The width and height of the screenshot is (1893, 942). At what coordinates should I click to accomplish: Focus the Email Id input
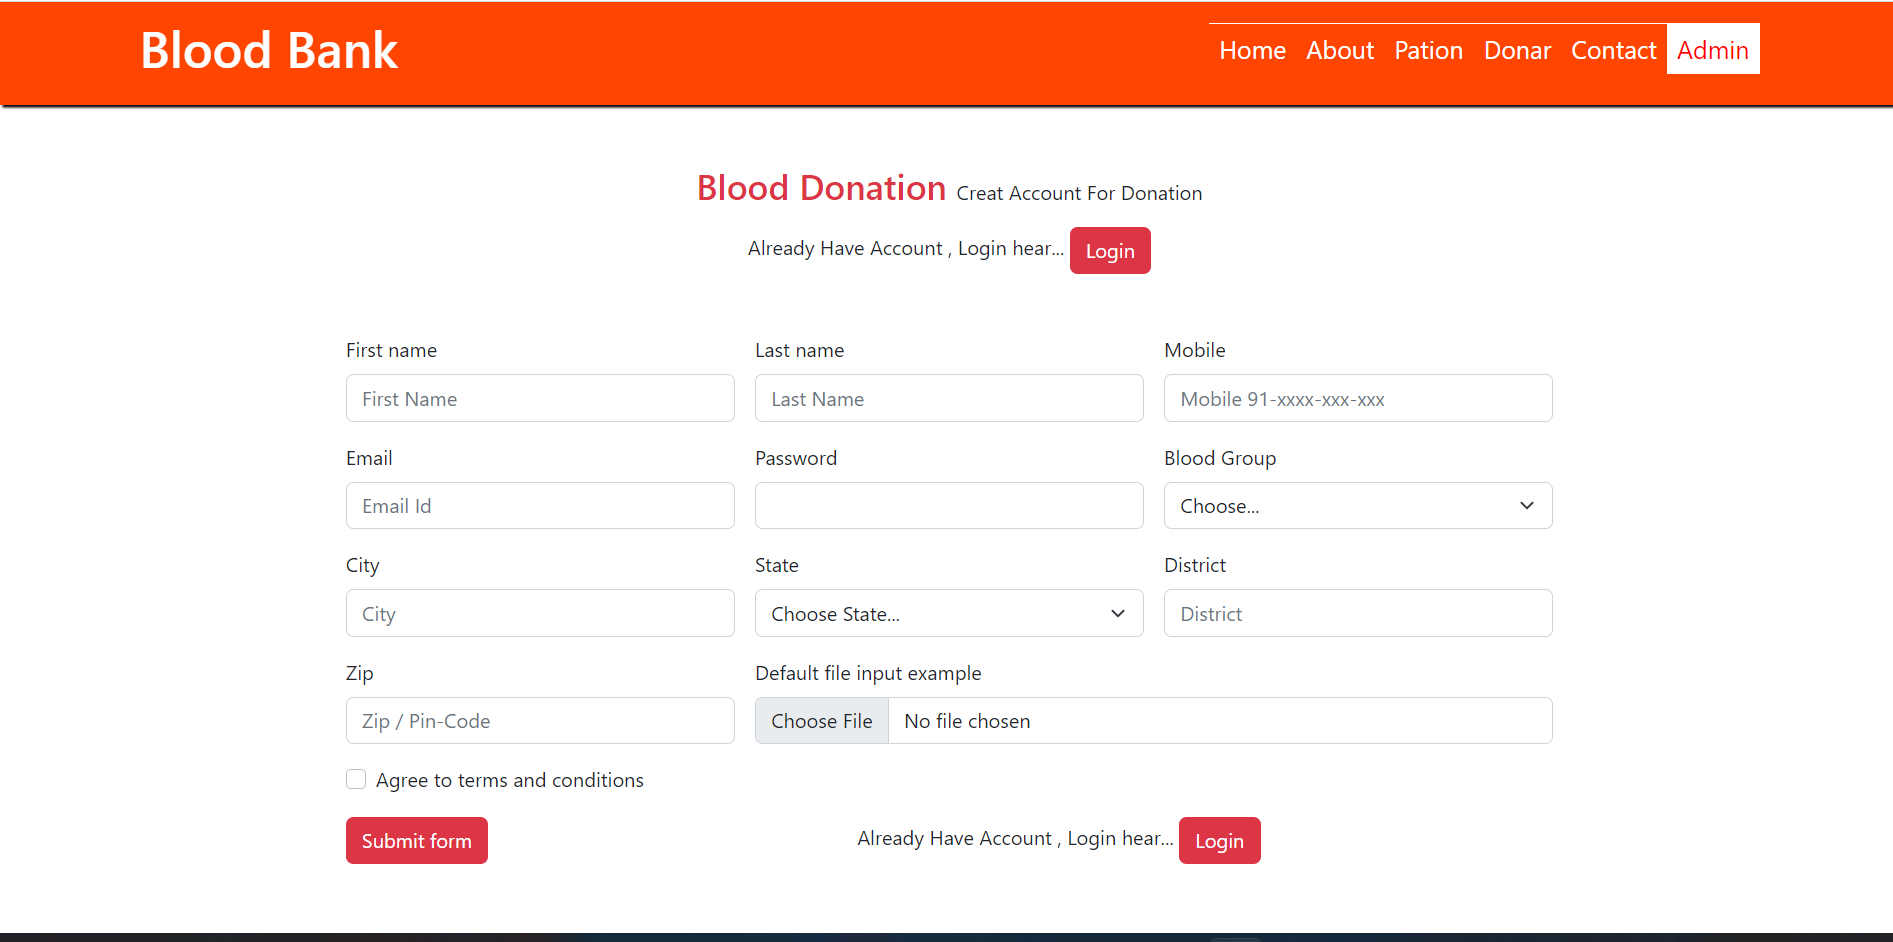click(540, 505)
